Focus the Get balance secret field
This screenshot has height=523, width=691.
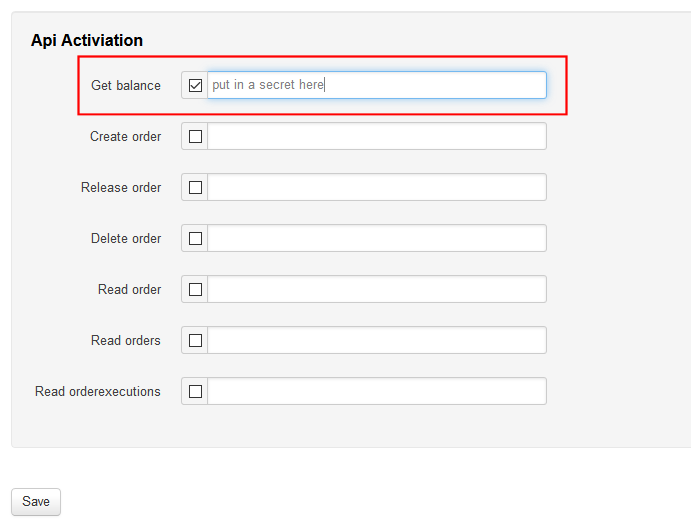click(376, 86)
